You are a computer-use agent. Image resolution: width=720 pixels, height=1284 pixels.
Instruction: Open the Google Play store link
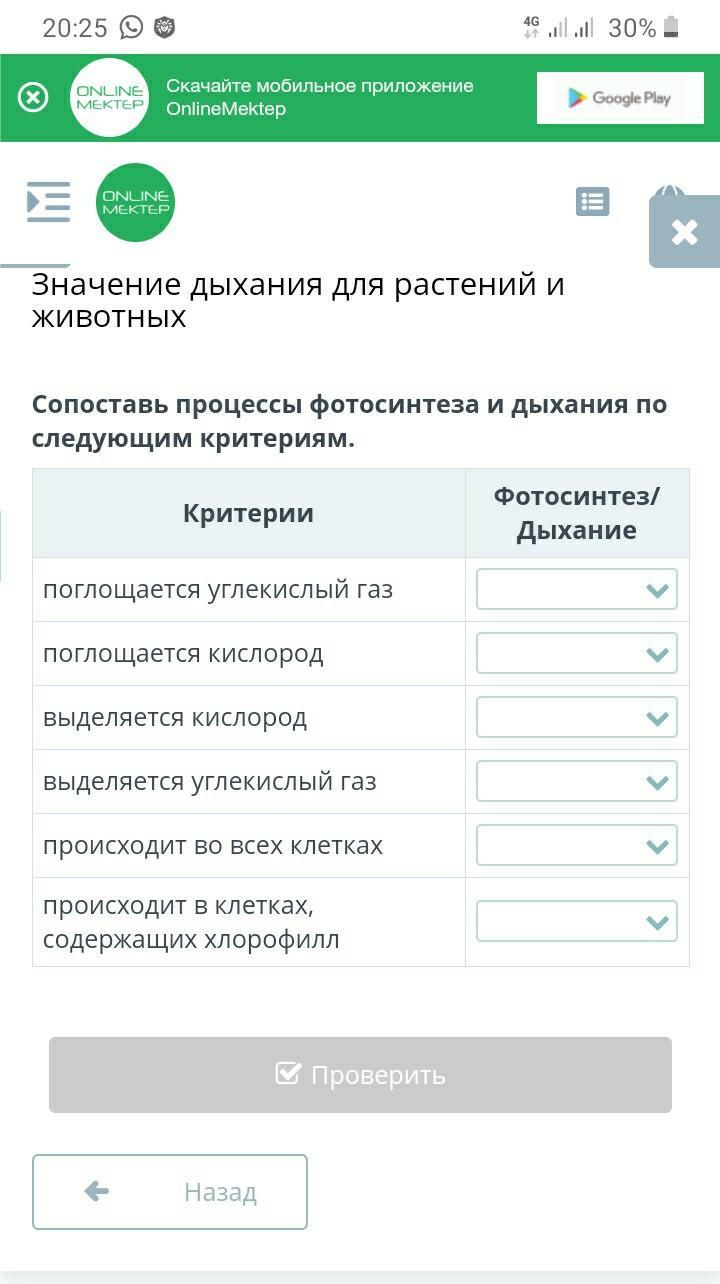tap(620, 98)
